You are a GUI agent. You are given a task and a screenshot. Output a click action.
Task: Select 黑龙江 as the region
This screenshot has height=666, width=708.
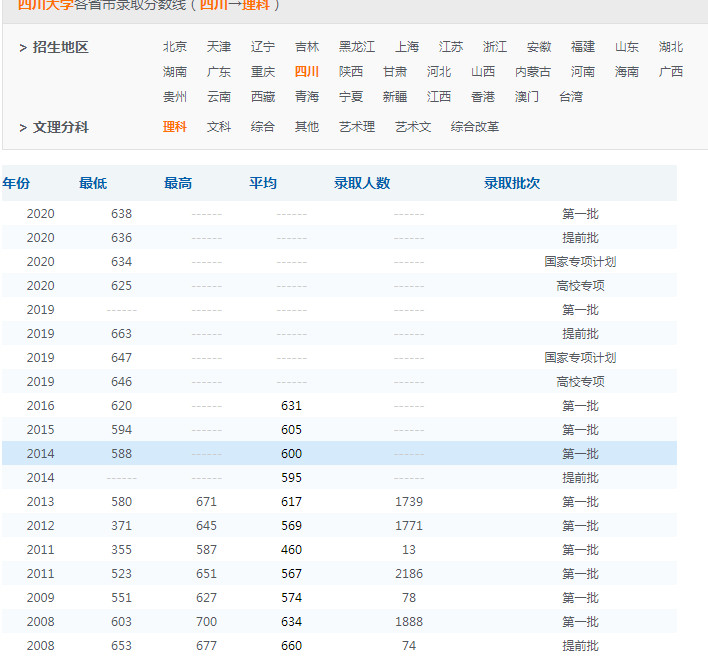357,47
